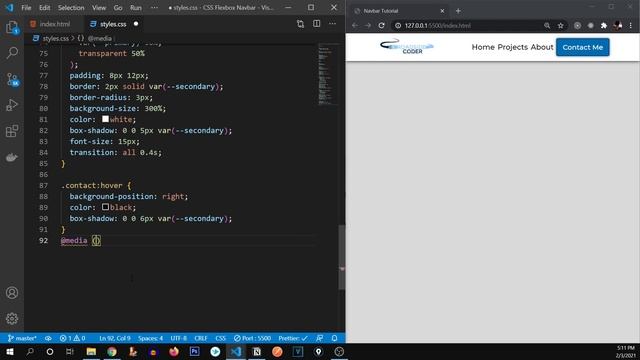Toggle Live Server at Port : 5500
The width and height of the screenshot is (640, 360).
point(252,338)
